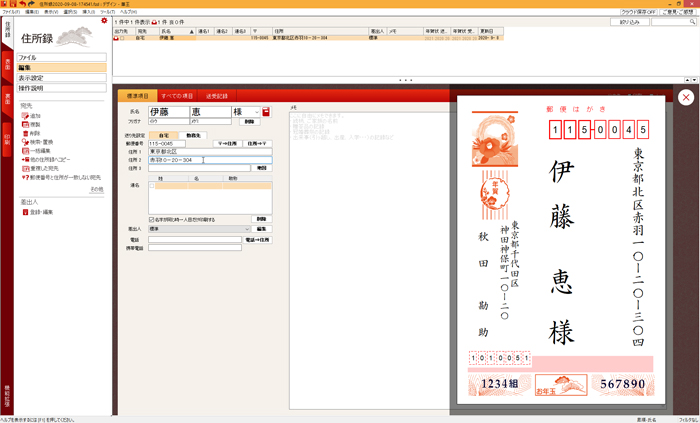Check the first row checkbox in 連名 table
700x423 pixels.
click(152, 186)
